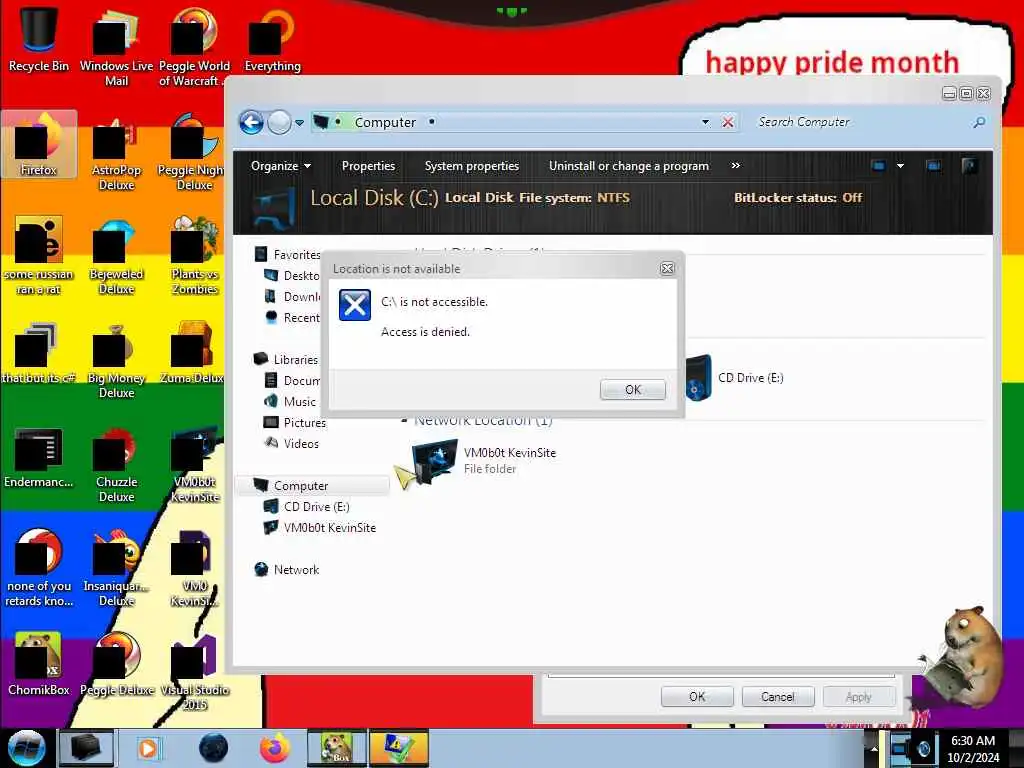Click Apply in the background properties window

point(858,697)
